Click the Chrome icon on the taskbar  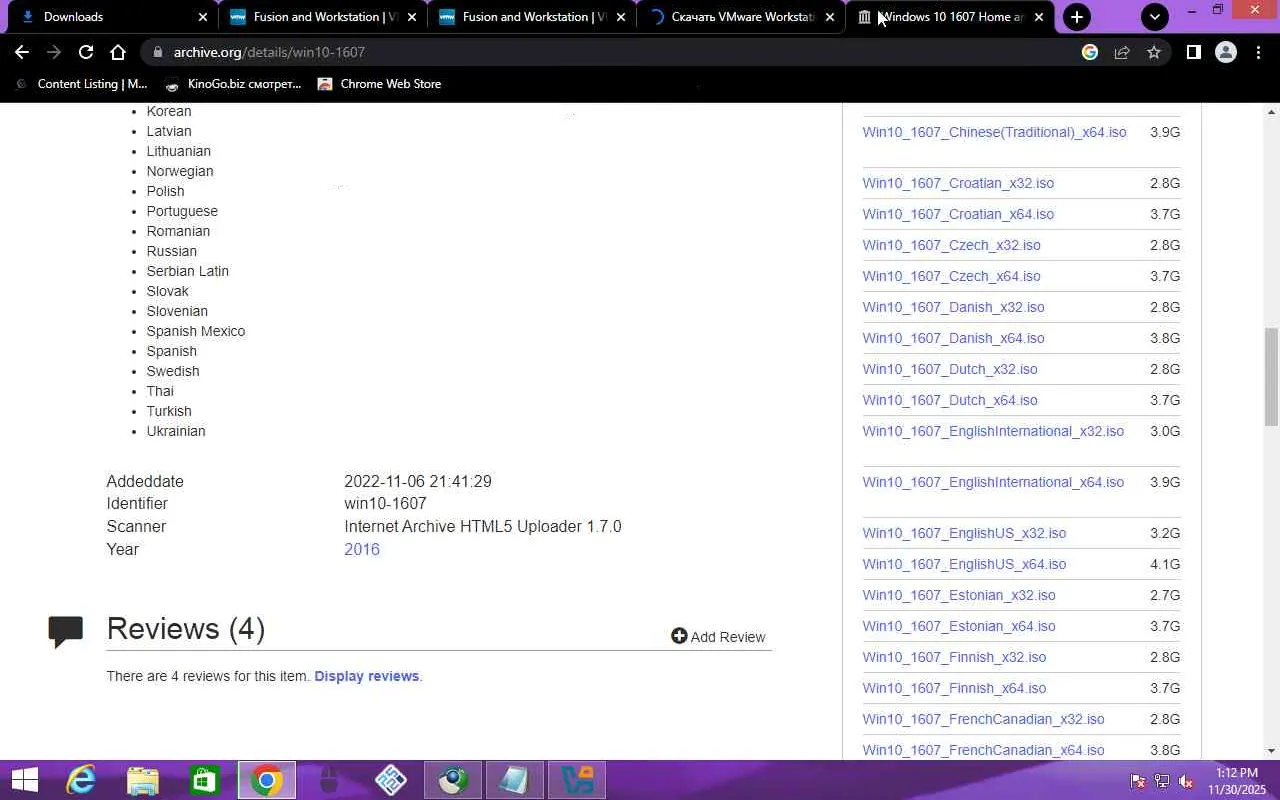(x=267, y=780)
